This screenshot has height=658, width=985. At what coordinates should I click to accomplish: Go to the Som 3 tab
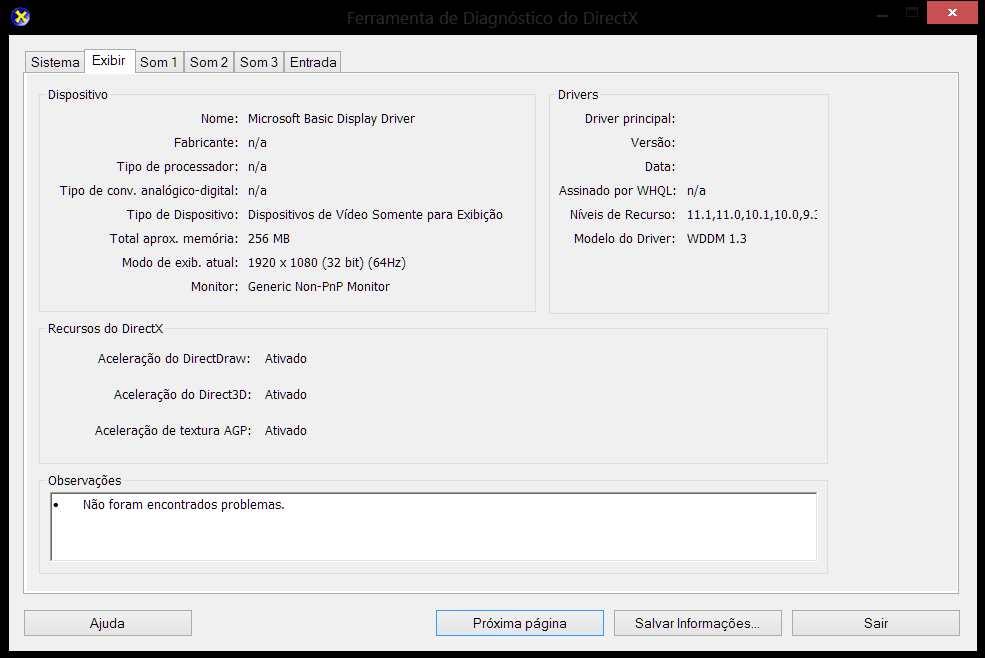(259, 62)
